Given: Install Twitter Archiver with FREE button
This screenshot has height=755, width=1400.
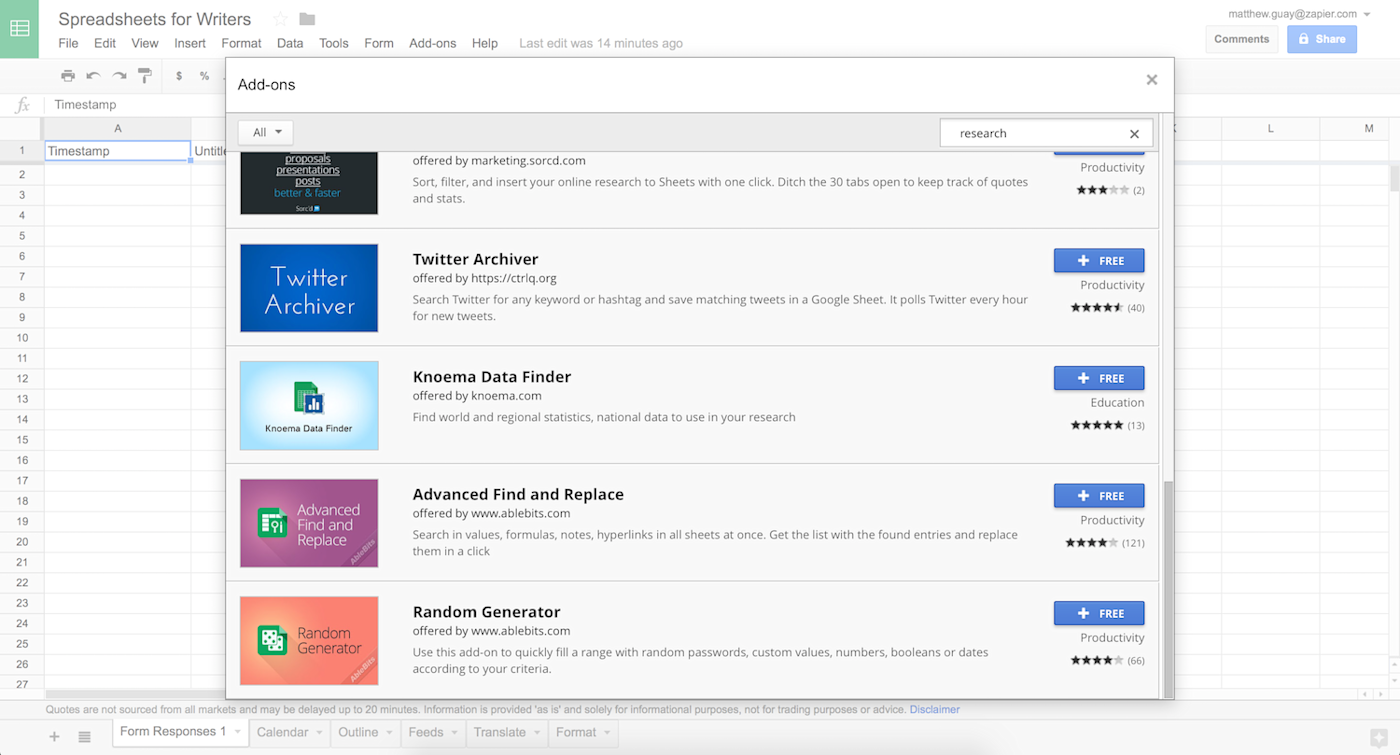Looking at the screenshot, I should coord(1099,261).
